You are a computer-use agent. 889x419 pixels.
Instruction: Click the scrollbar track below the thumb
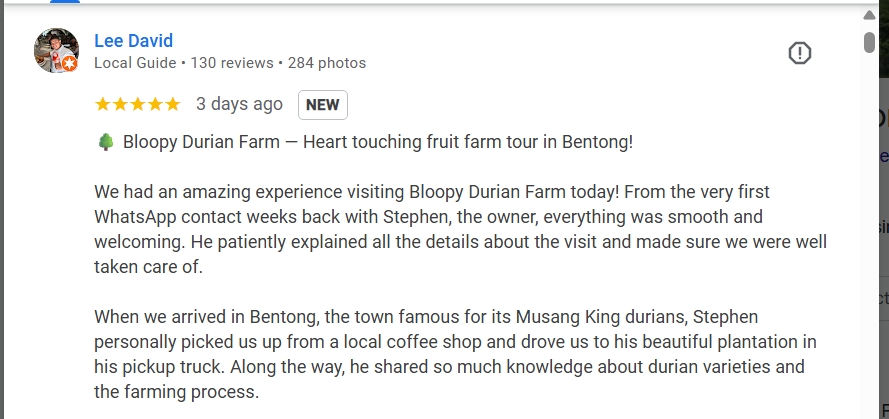click(x=869, y=250)
